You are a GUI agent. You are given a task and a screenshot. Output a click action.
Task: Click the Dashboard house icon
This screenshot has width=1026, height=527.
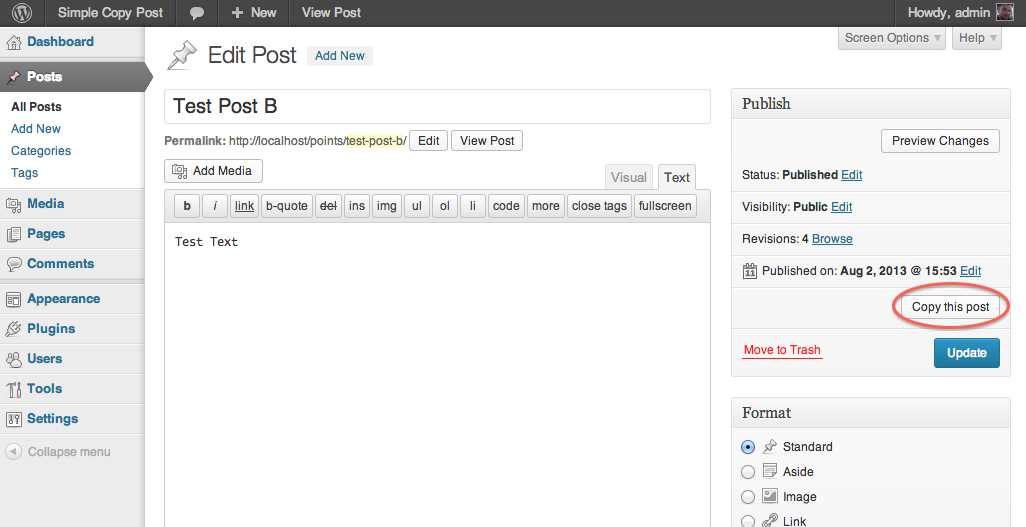pyautogui.click(x=14, y=43)
